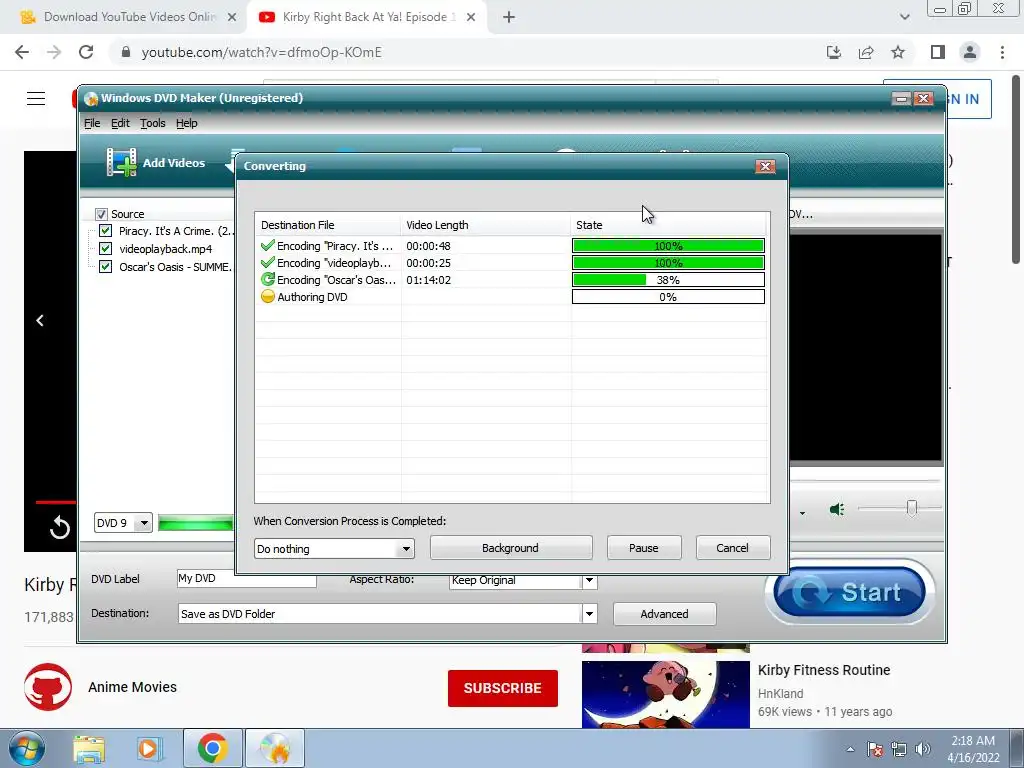Select the Video Length column header
The image size is (1024, 768).
(485, 225)
